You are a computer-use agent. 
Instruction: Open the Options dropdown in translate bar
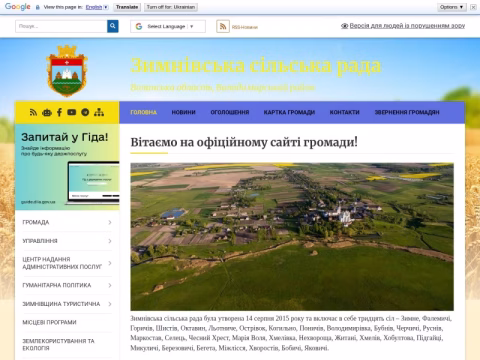(452, 7)
